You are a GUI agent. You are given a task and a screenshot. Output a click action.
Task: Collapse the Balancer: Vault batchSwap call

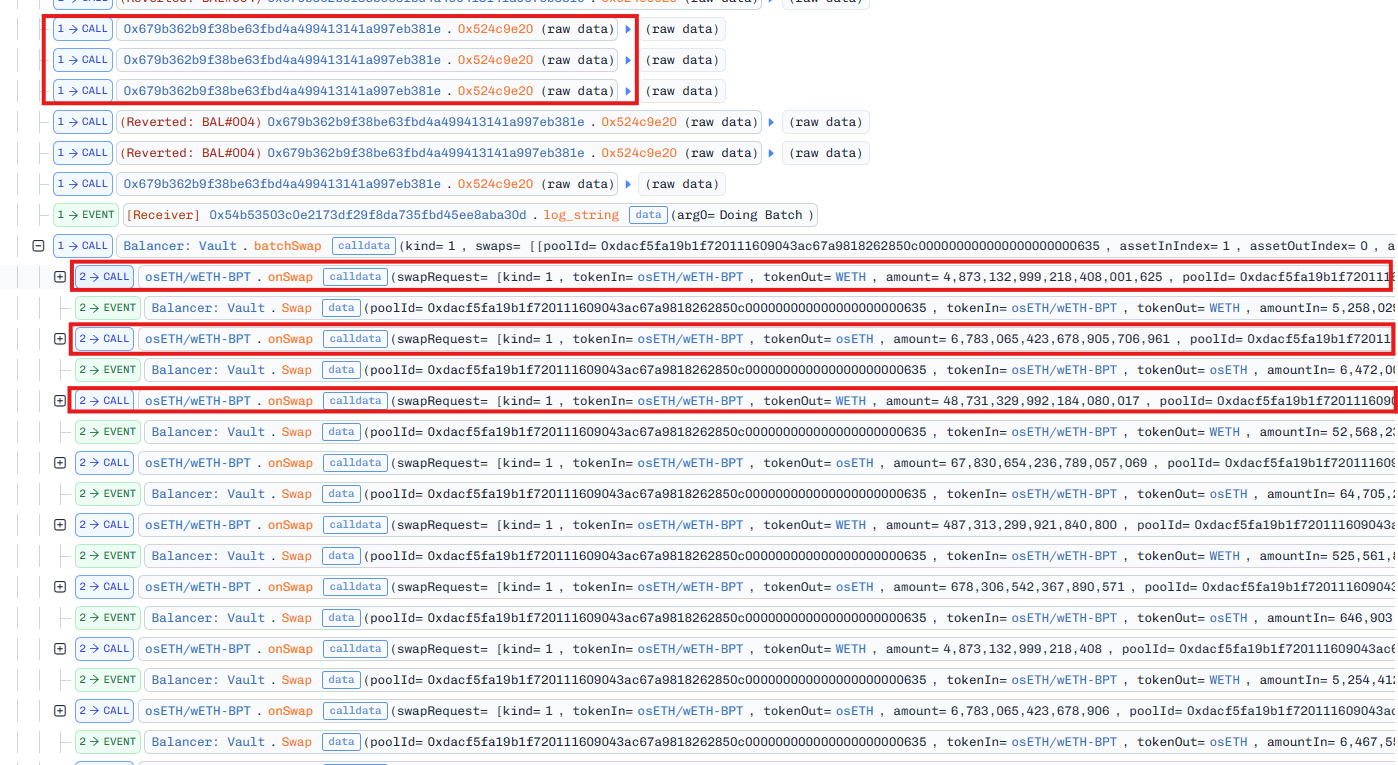38,245
